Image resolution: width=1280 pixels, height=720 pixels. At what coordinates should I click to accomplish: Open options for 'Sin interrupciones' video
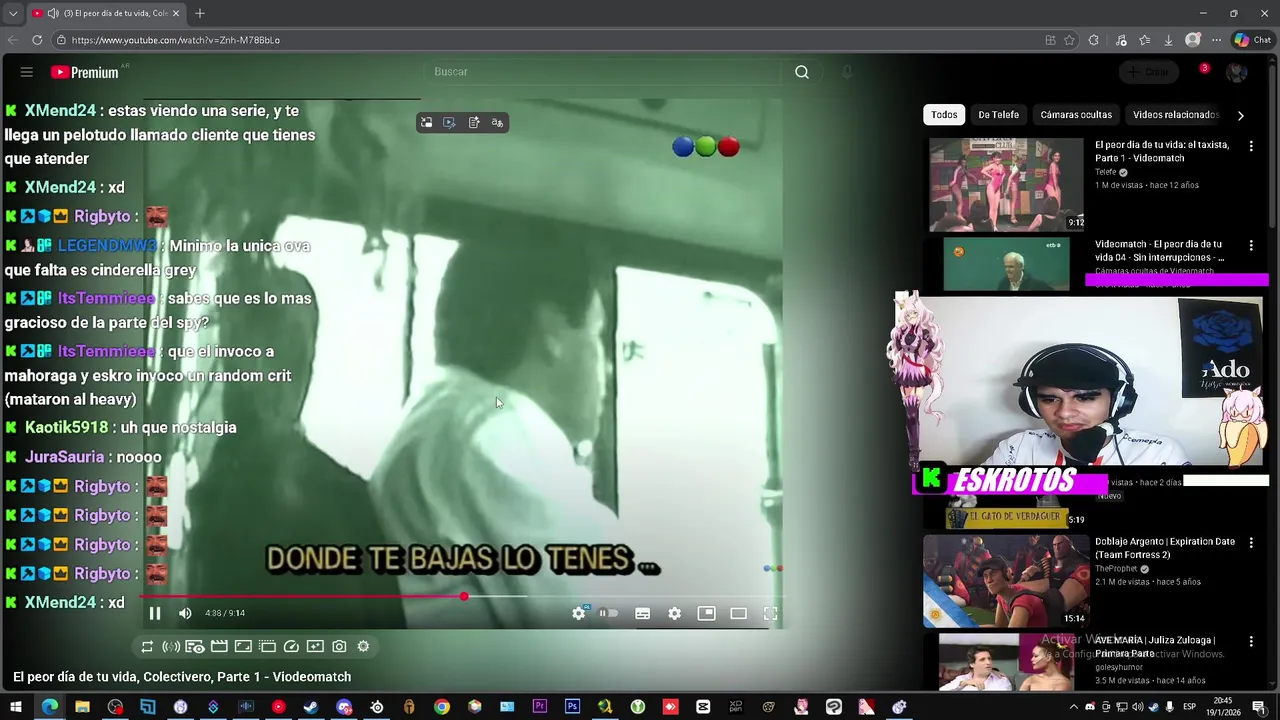click(1251, 245)
